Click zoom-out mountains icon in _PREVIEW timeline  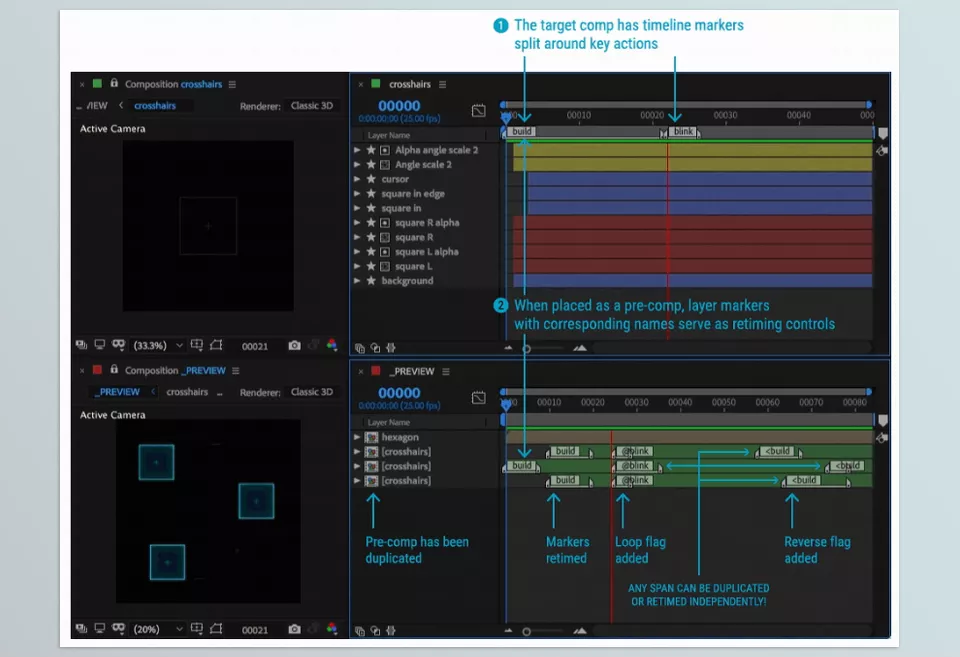pos(508,631)
